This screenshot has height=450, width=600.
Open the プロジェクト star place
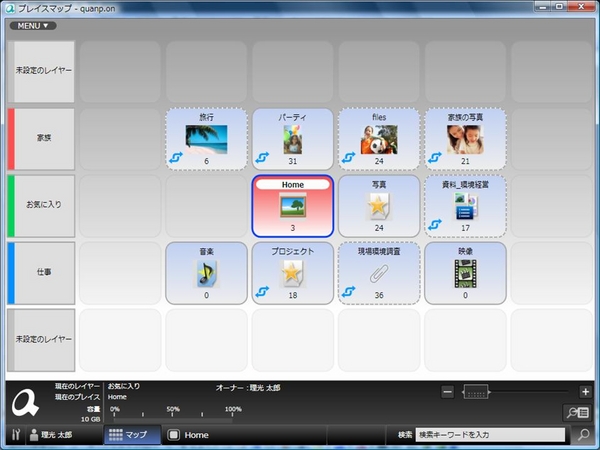tap(293, 272)
